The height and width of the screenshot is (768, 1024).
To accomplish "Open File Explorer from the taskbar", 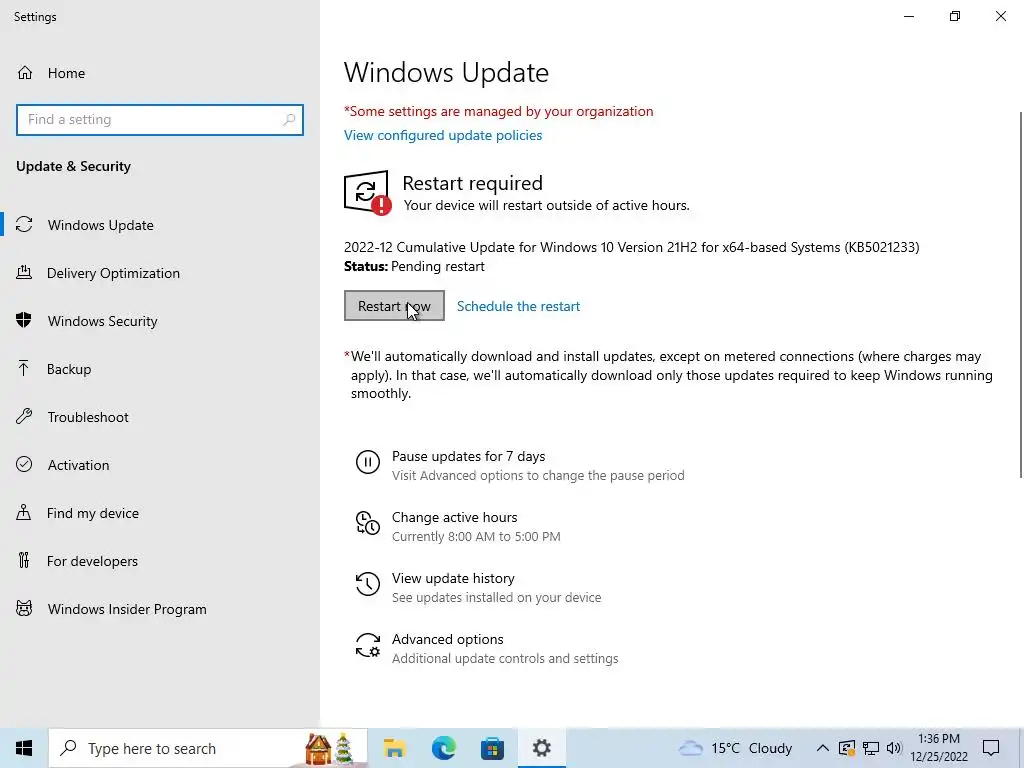I will (x=394, y=748).
